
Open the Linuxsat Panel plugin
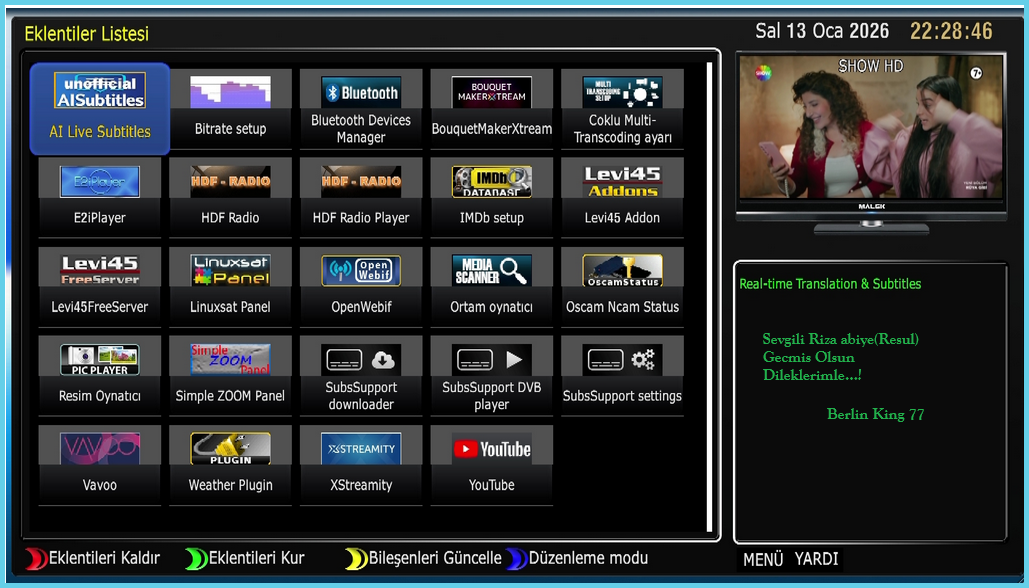pyautogui.click(x=230, y=287)
